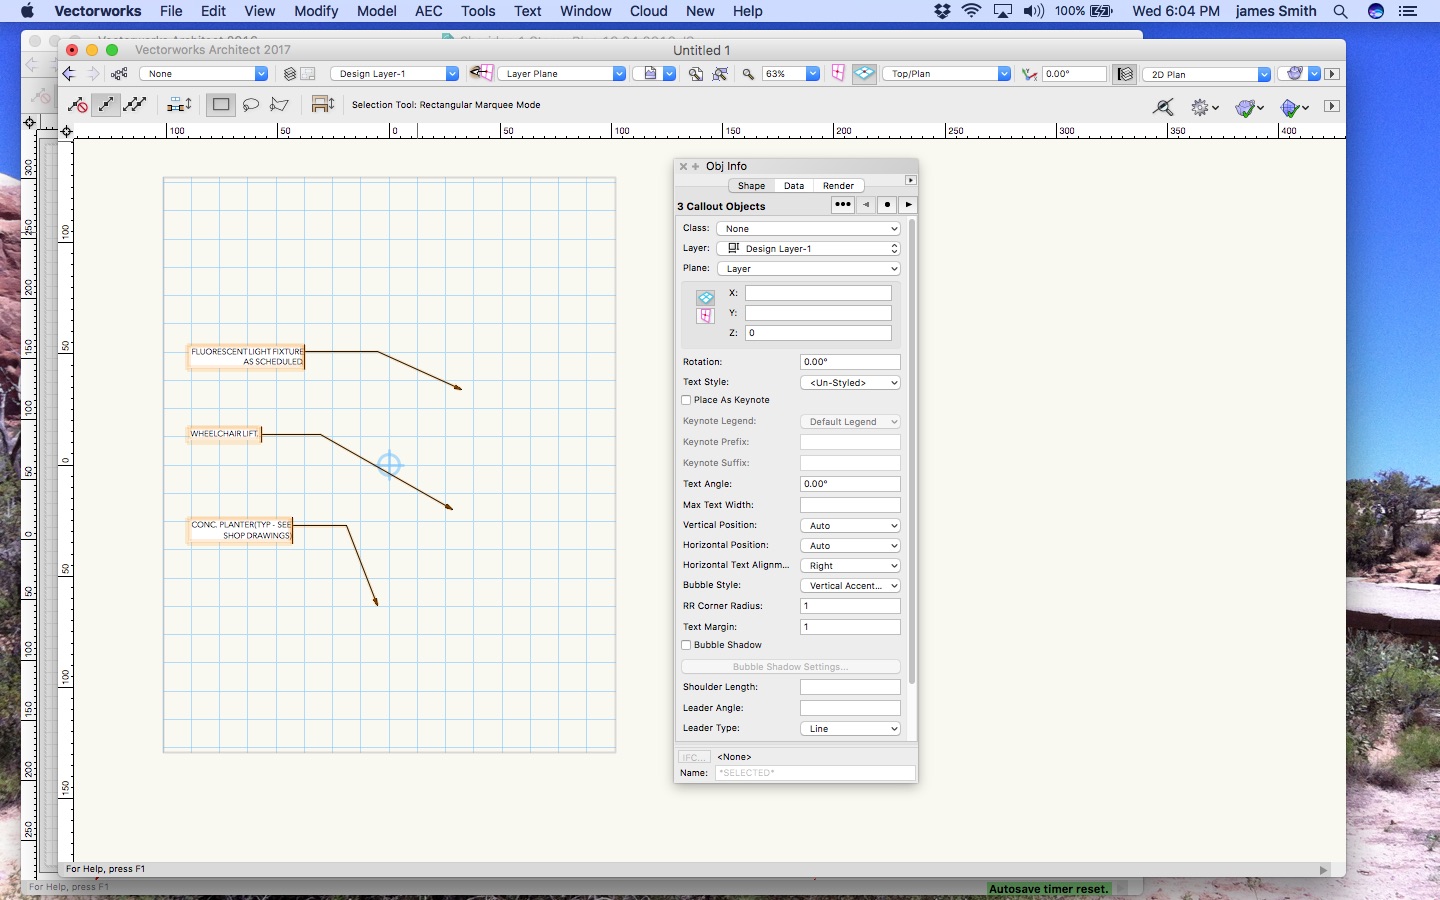Screen dimensions: 1440x900
Task: Choose the Lasso Marquee mode
Action: coord(251,105)
